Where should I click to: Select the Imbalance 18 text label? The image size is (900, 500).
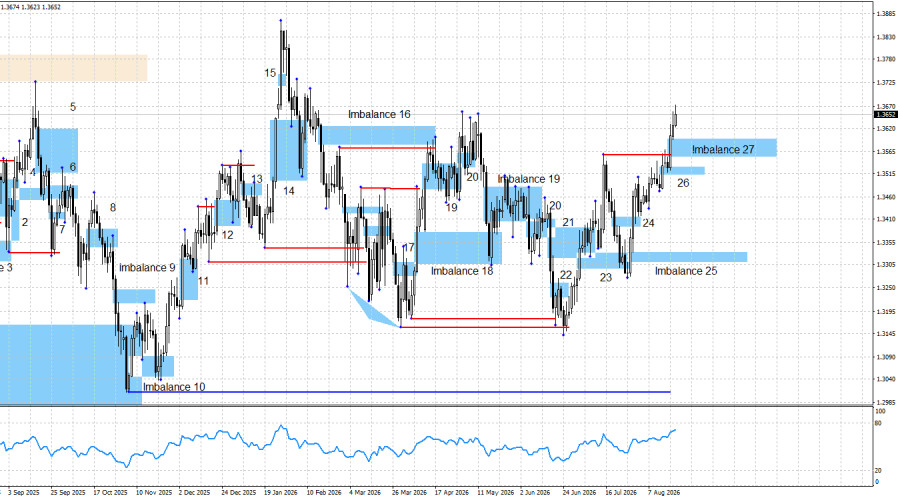[462, 271]
